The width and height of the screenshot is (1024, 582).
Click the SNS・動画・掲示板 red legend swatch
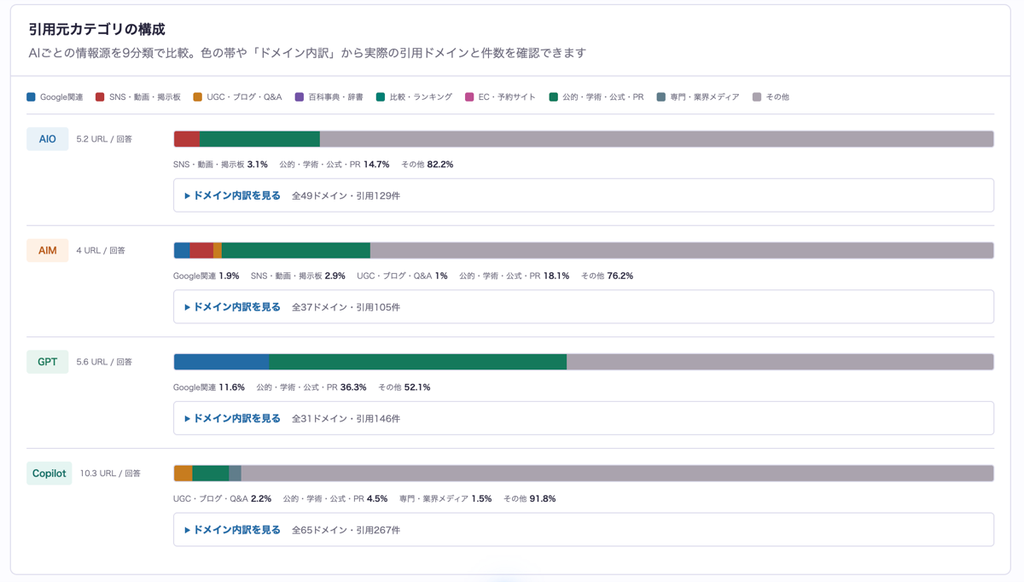click(100, 97)
